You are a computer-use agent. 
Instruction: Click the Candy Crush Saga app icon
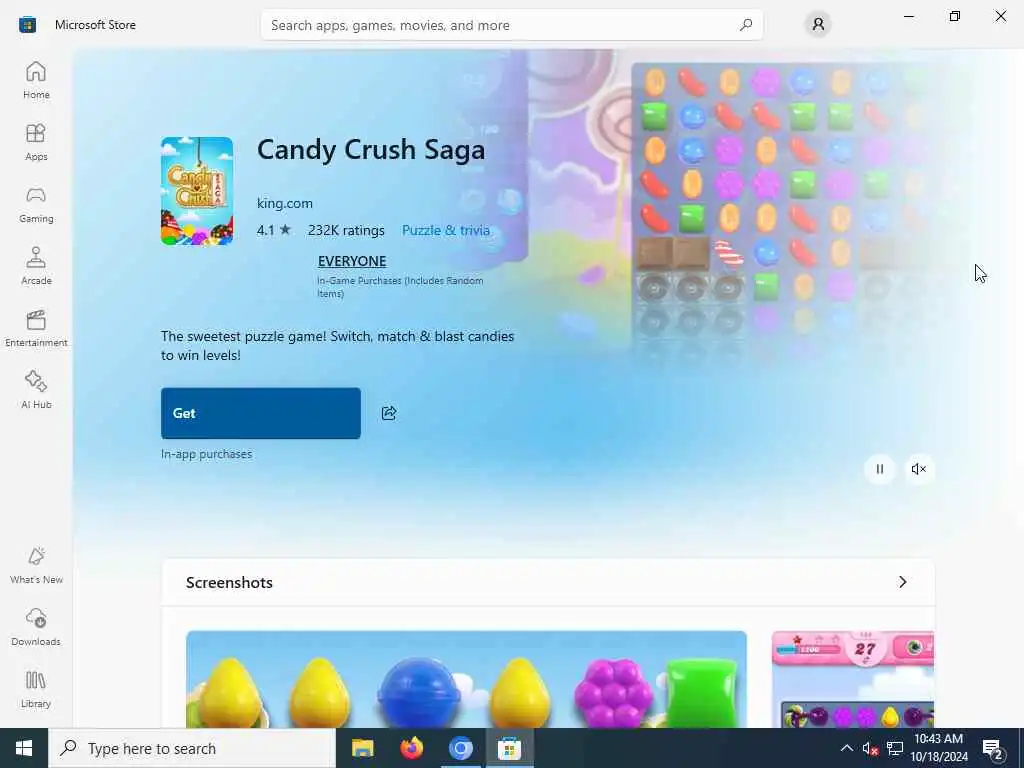click(197, 191)
